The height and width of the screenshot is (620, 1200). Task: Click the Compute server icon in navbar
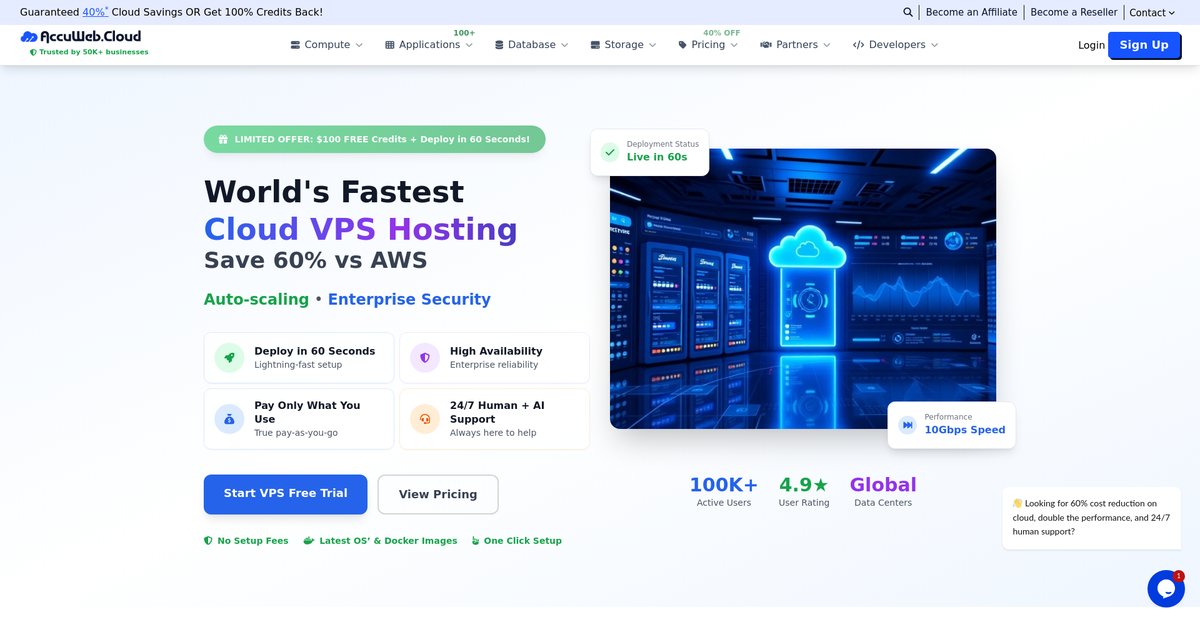point(295,45)
